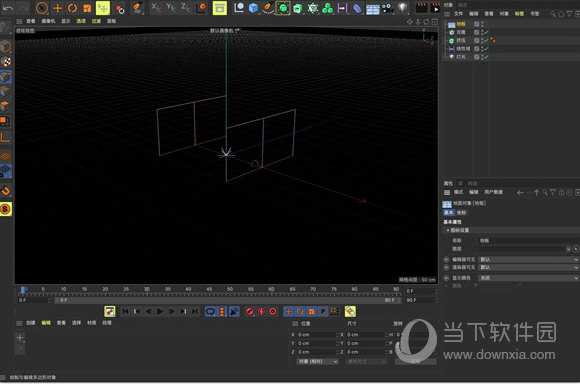The width and height of the screenshot is (580, 384).
Task: Open the purple Linear Field icon
Action: click(x=343, y=8)
